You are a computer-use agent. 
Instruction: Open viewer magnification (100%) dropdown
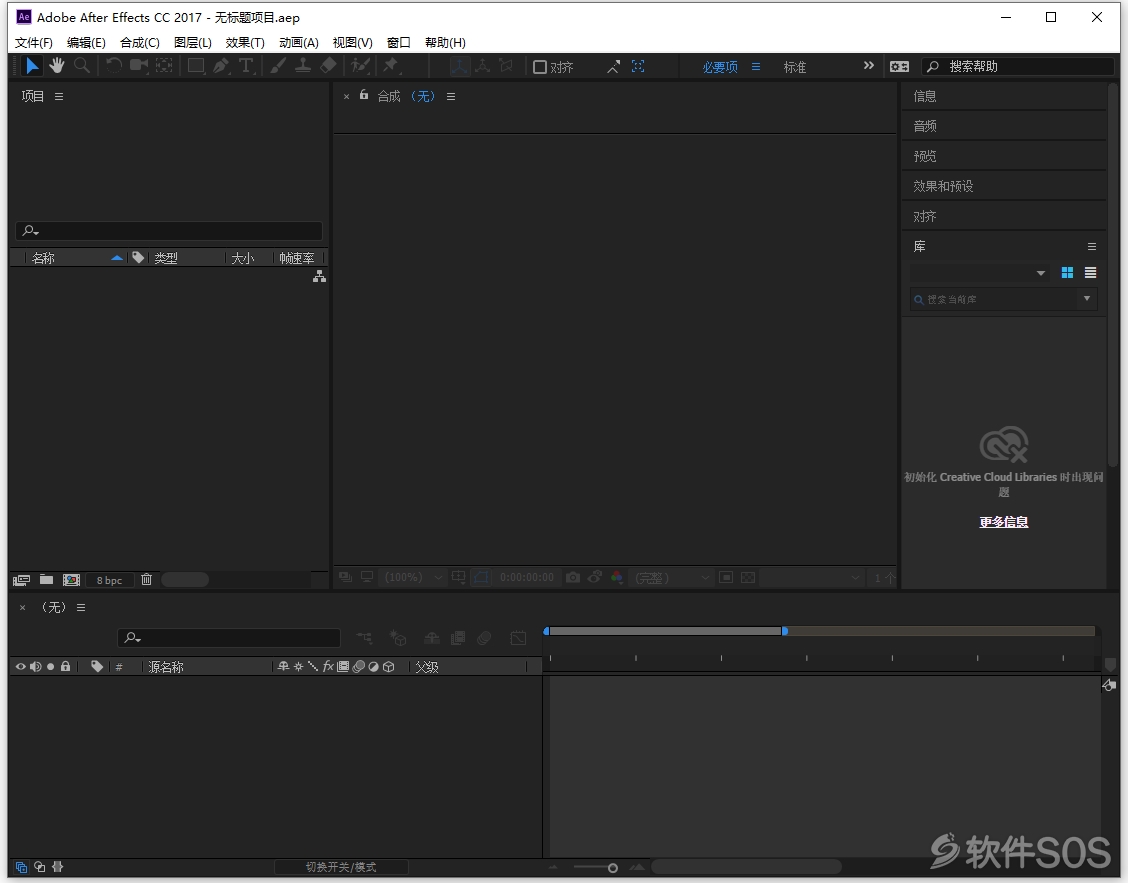[414, 577]
